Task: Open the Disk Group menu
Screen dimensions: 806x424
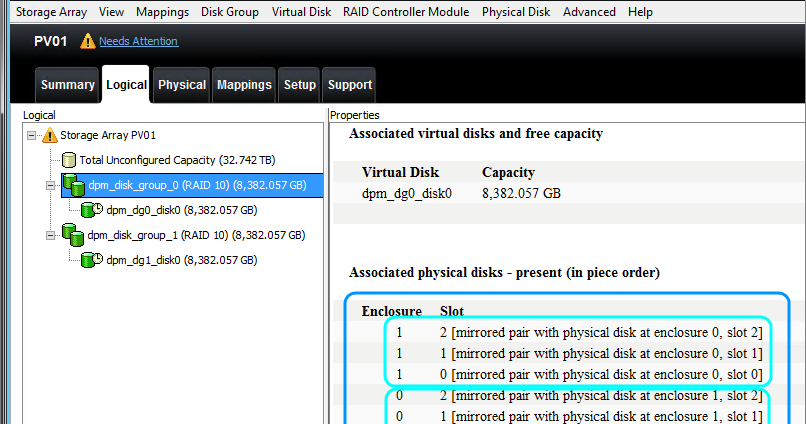Action: tap(230, 12)
